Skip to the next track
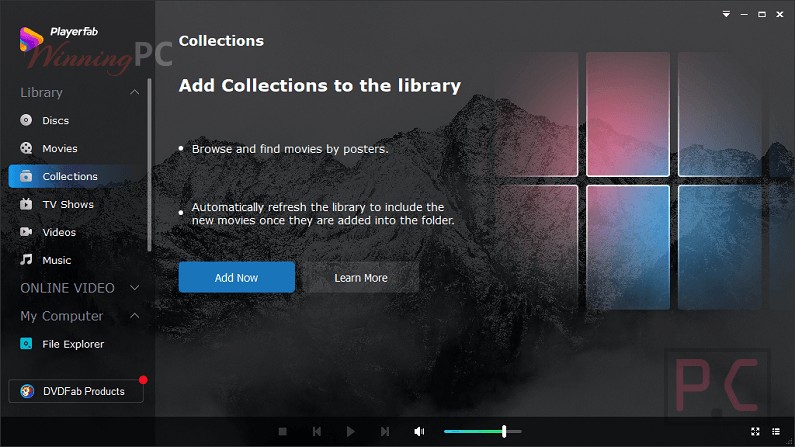The image size is (795, 447). point(385,431)
